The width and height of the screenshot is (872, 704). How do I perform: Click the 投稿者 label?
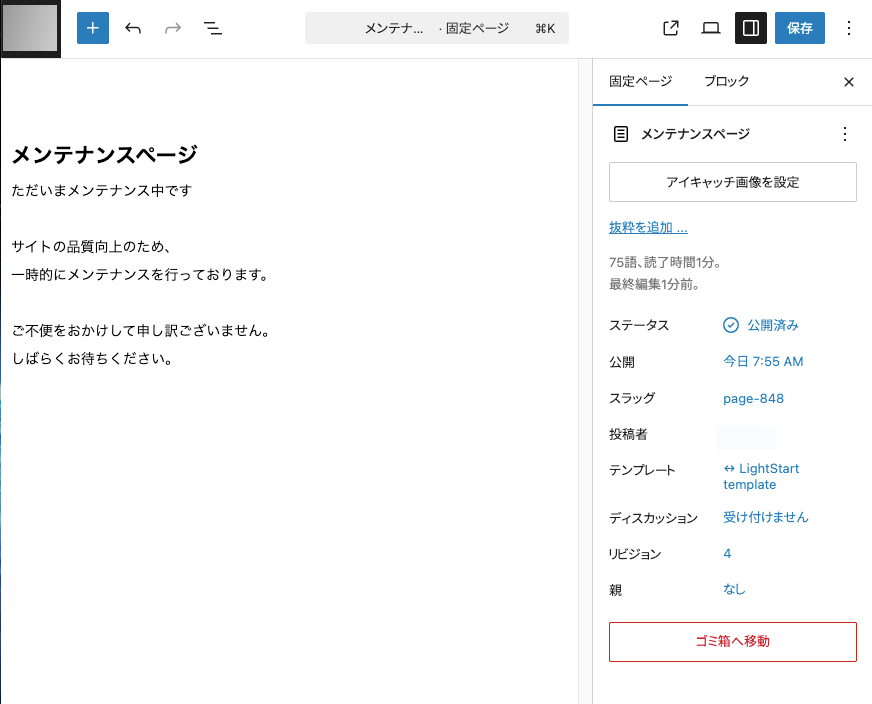coord(628,434)
